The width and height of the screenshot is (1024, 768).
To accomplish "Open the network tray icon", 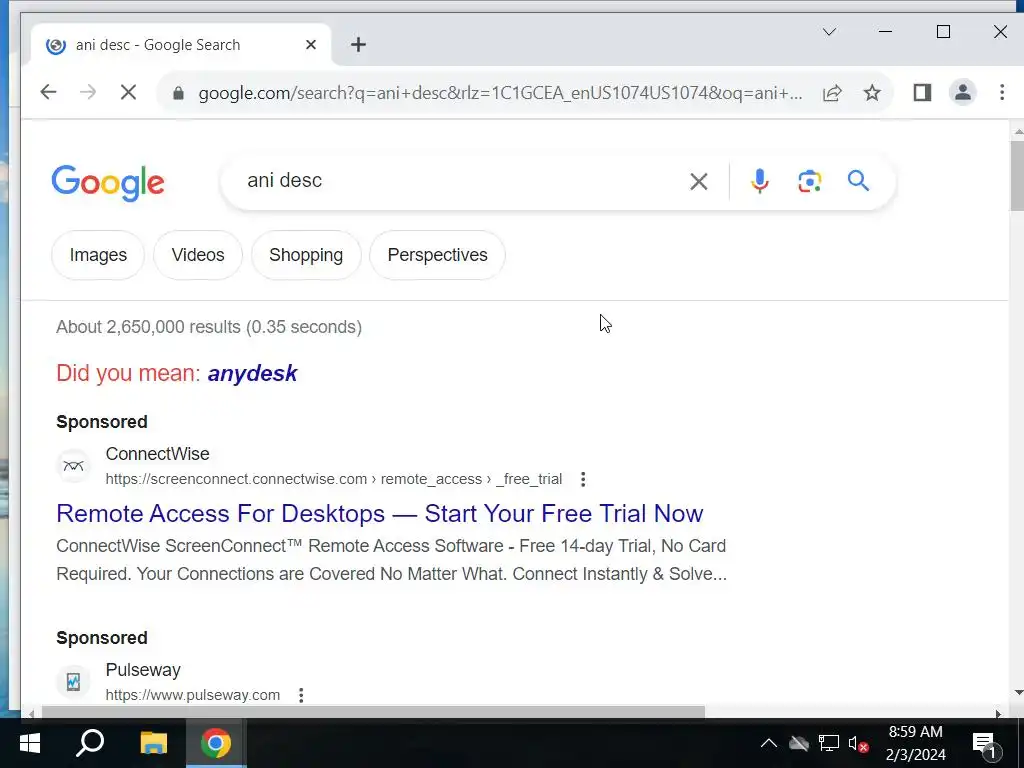I will (x=829, y=743).
